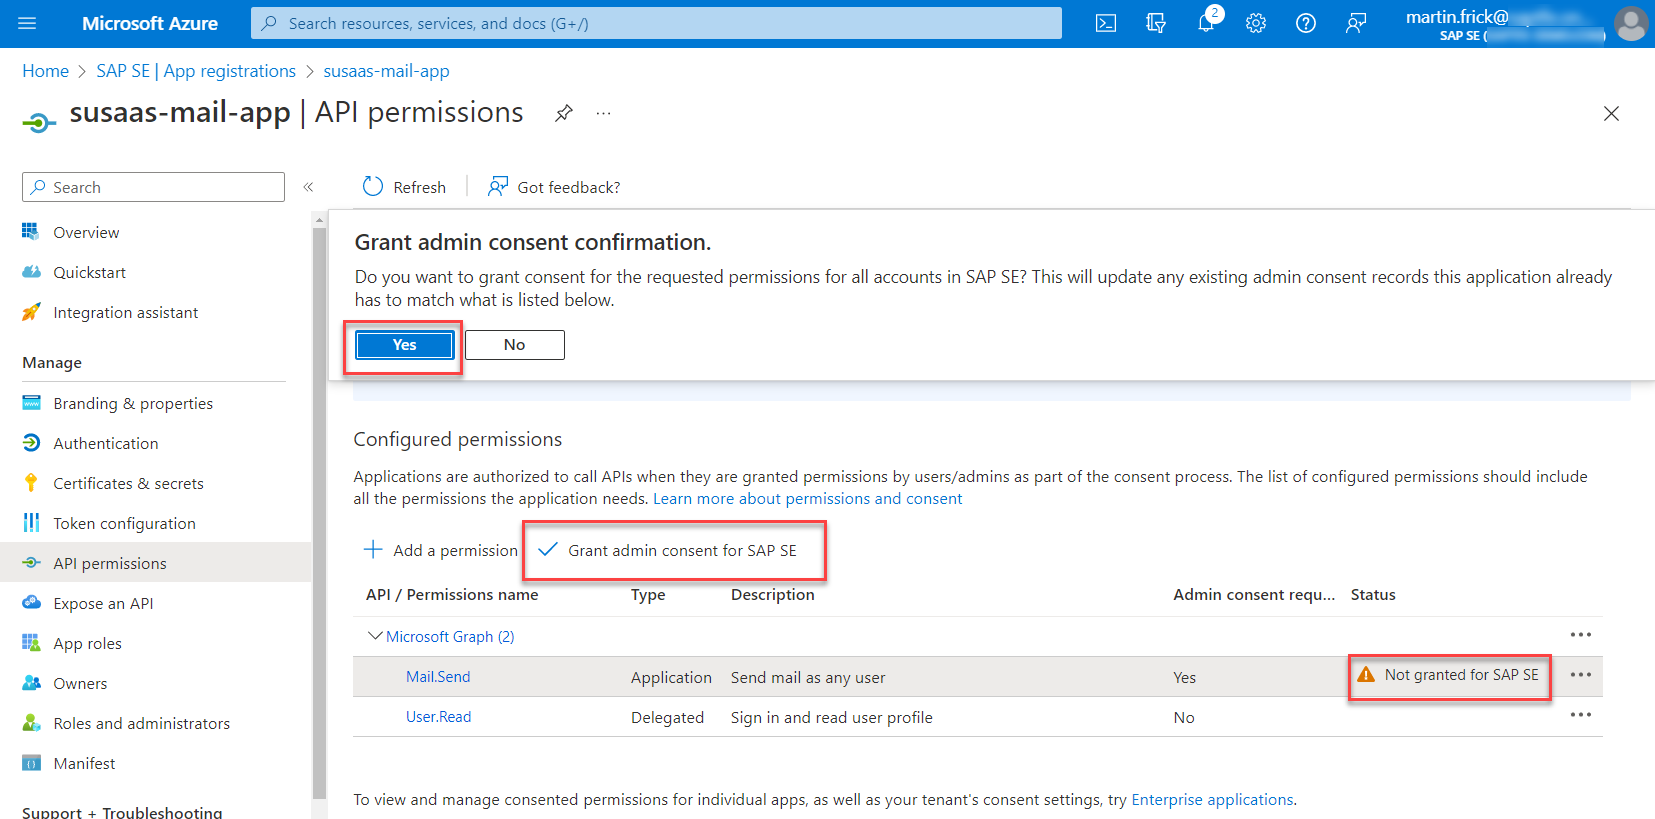The image size is (1655, 819).
Task: Open the Microsoft Graph (2) link
Action: [x=450, y=636]
